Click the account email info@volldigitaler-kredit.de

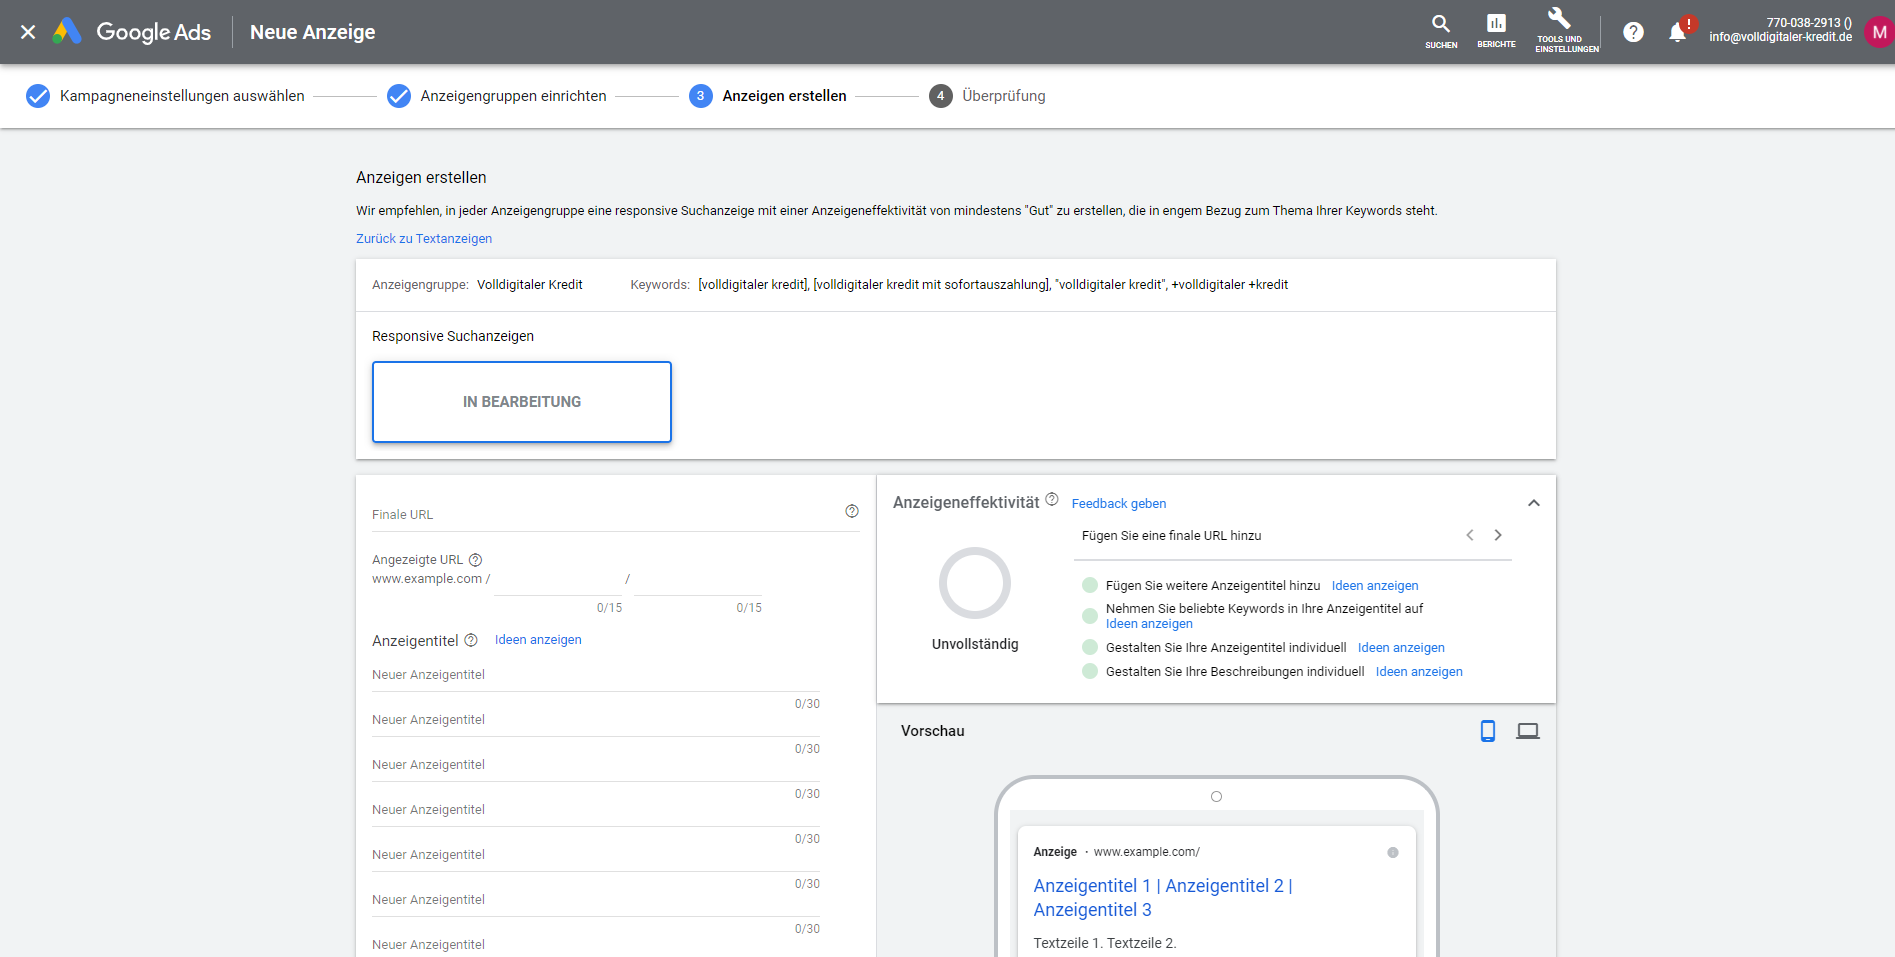click(x=1780, y=37)
